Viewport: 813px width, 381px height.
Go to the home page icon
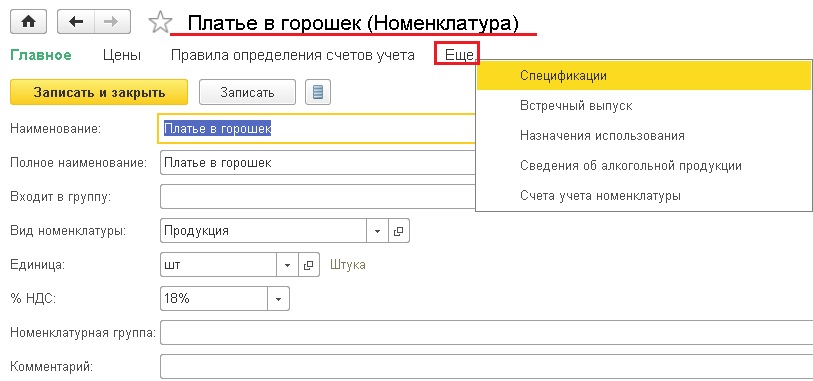pos(29,22)
